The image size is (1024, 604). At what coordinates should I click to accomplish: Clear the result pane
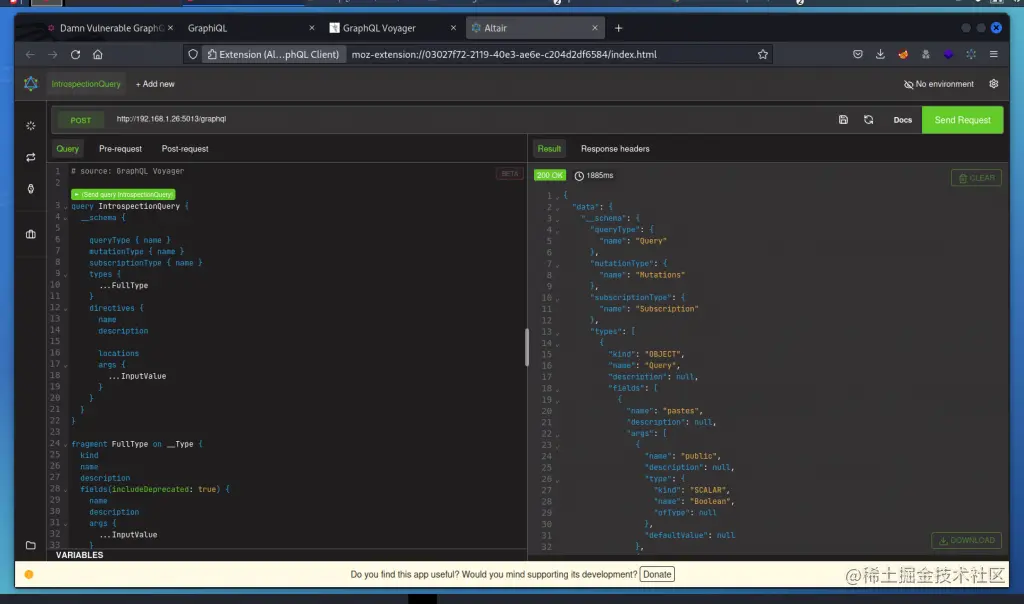coord(976,178)
